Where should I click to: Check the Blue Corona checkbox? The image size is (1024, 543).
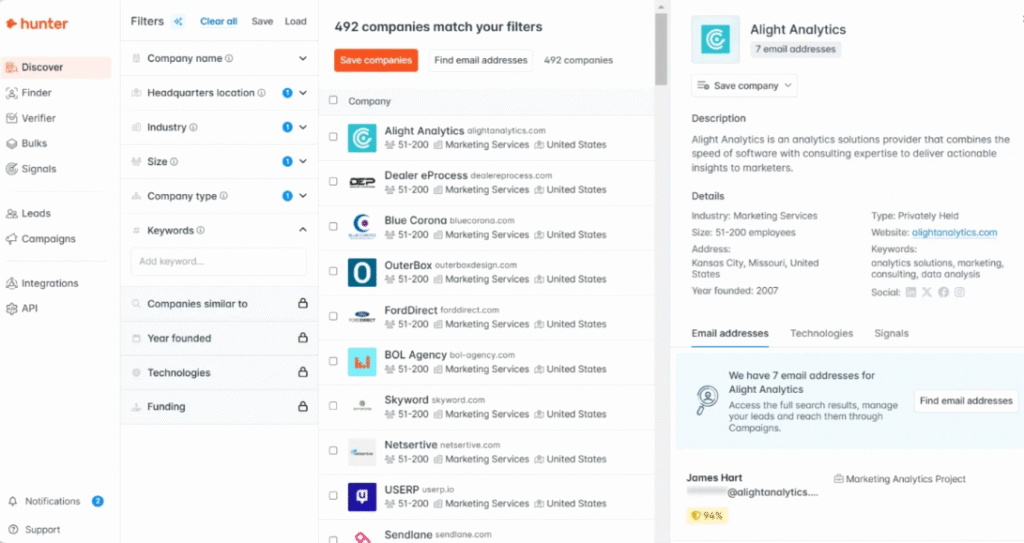pyautogui.click(x=333, y=227)
